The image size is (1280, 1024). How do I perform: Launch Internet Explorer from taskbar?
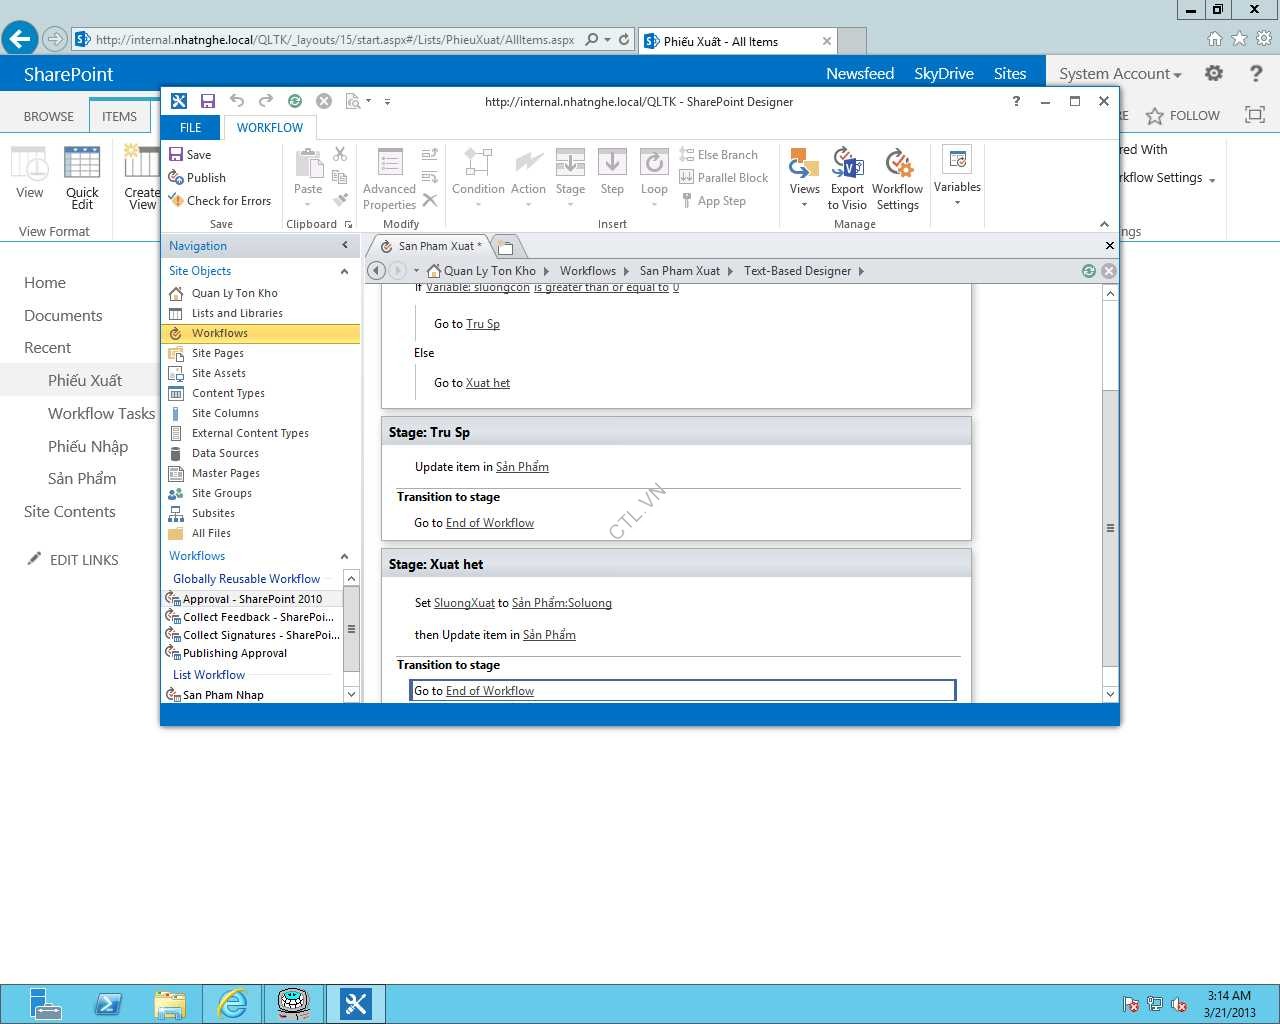click(232, 1003)
